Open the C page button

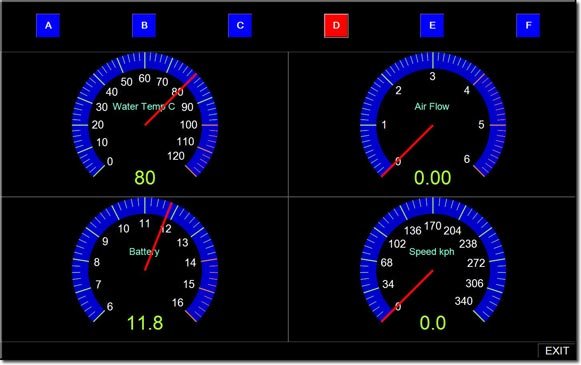click(240, 26)
